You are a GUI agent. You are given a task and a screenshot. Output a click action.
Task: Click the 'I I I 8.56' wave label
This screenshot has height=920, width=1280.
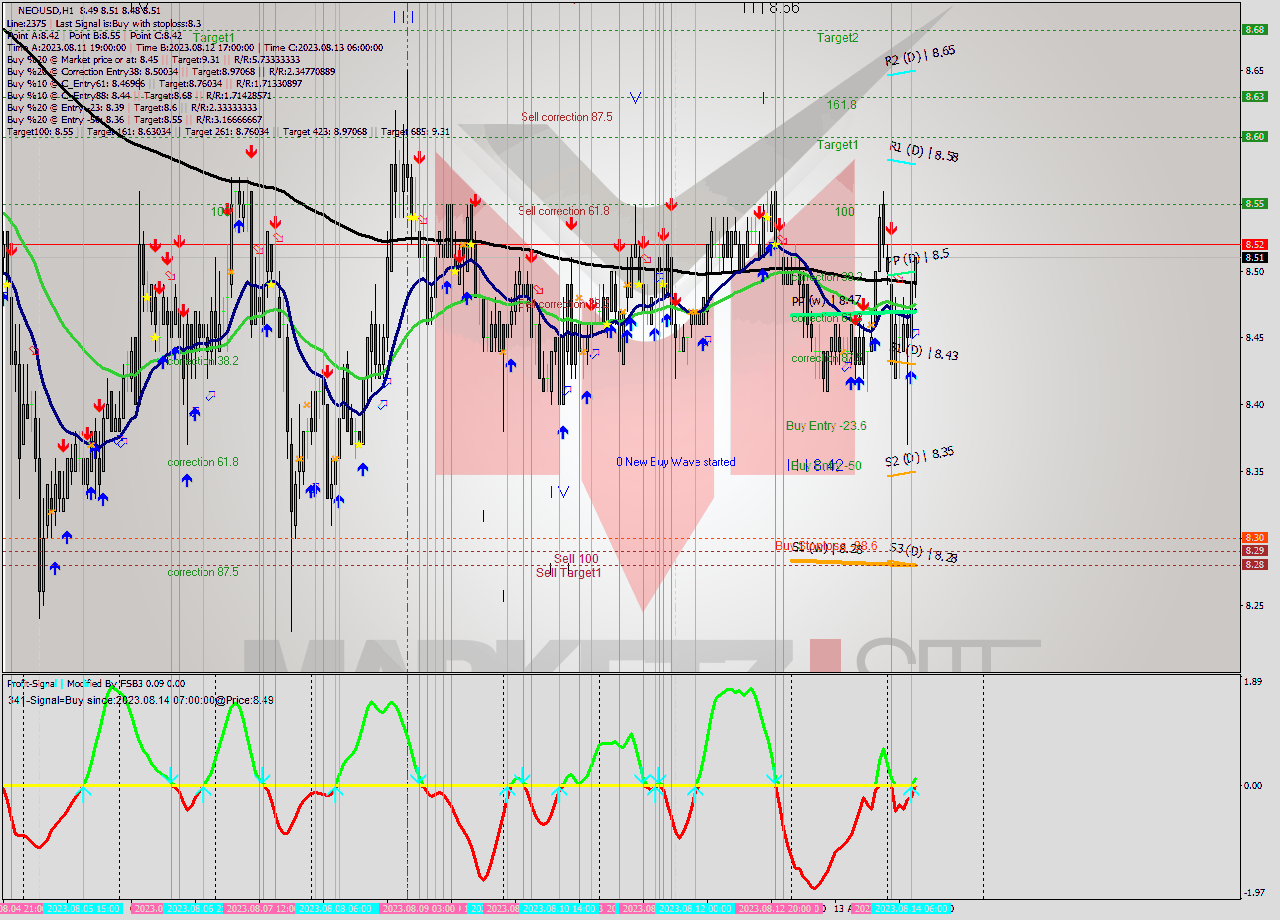click(771, 8)
